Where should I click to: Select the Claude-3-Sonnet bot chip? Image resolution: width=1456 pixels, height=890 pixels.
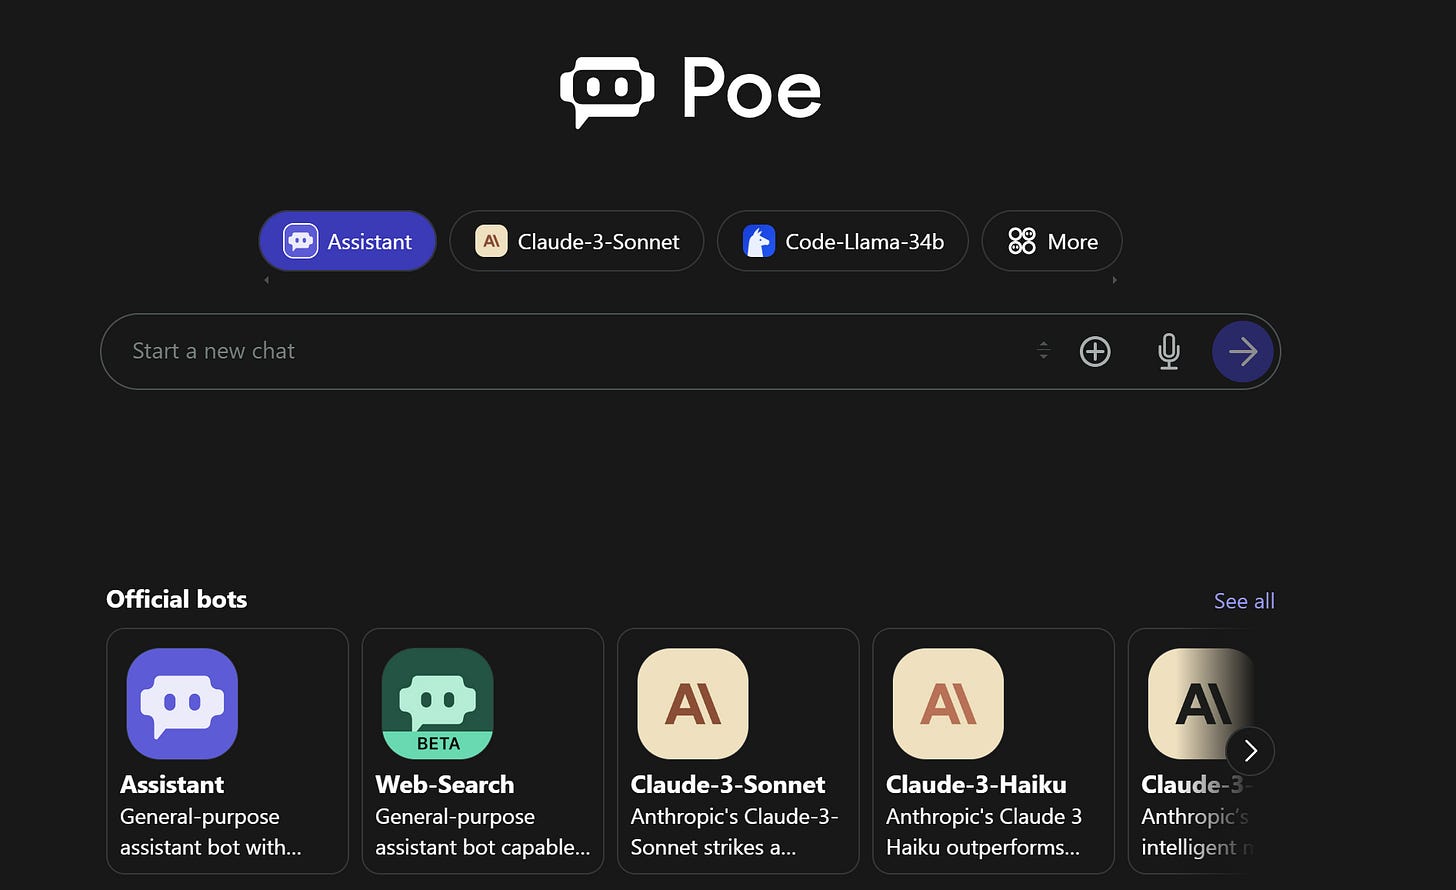click(x=576, y=241)
